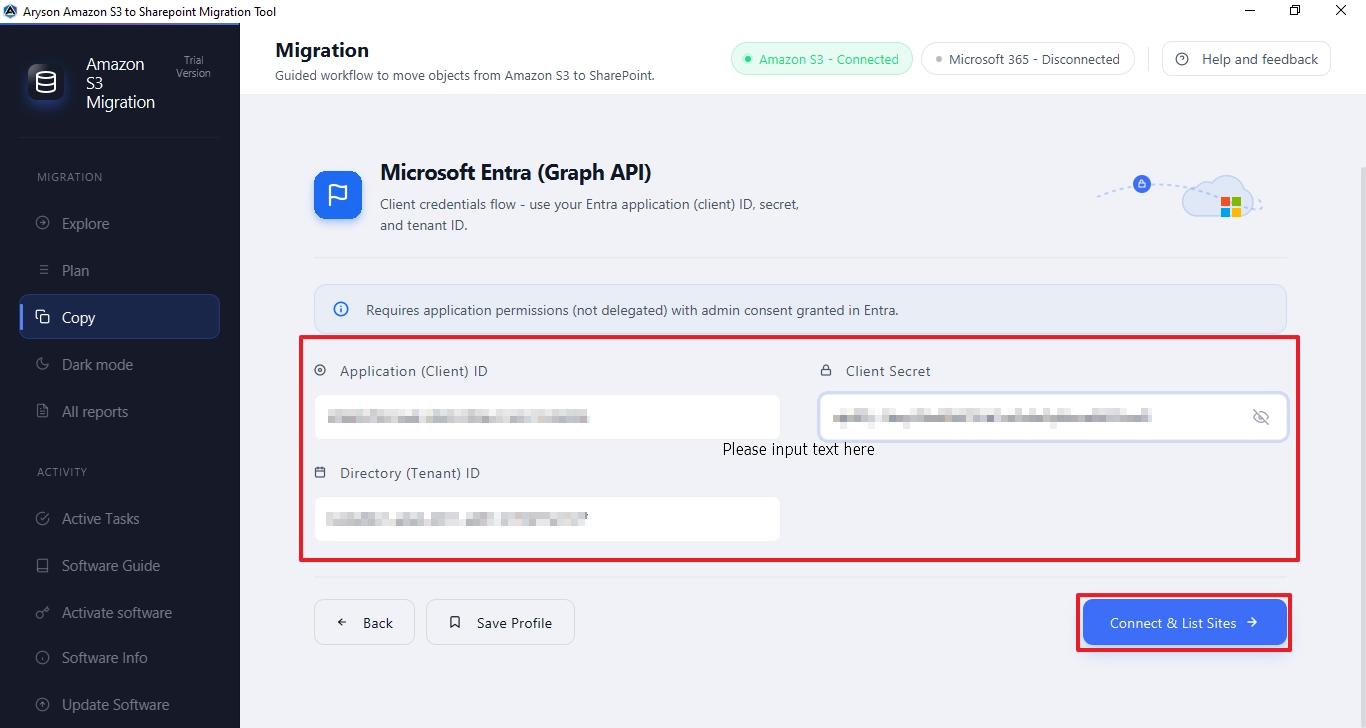This screenshot has height=728, width=1366.
Task: Click the Amazon S3 - Connected status badge
Action: point(822,59)
